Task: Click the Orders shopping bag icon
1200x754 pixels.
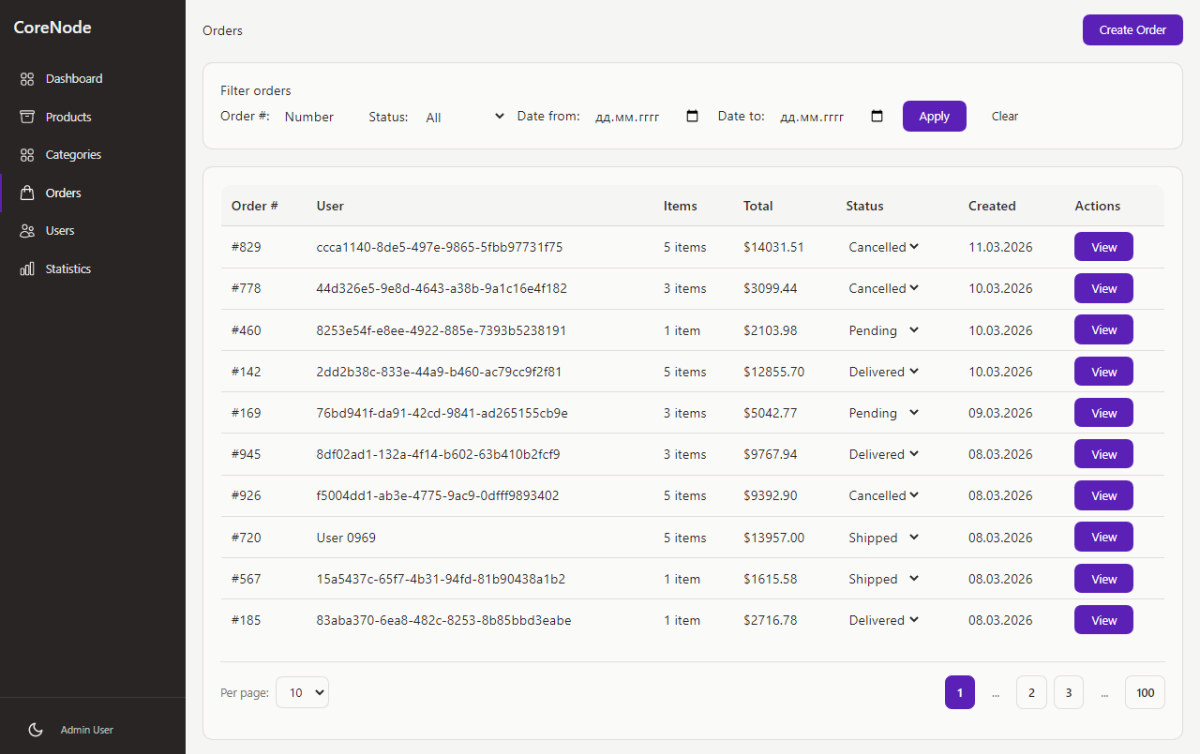Action: [x=27, y=193]
